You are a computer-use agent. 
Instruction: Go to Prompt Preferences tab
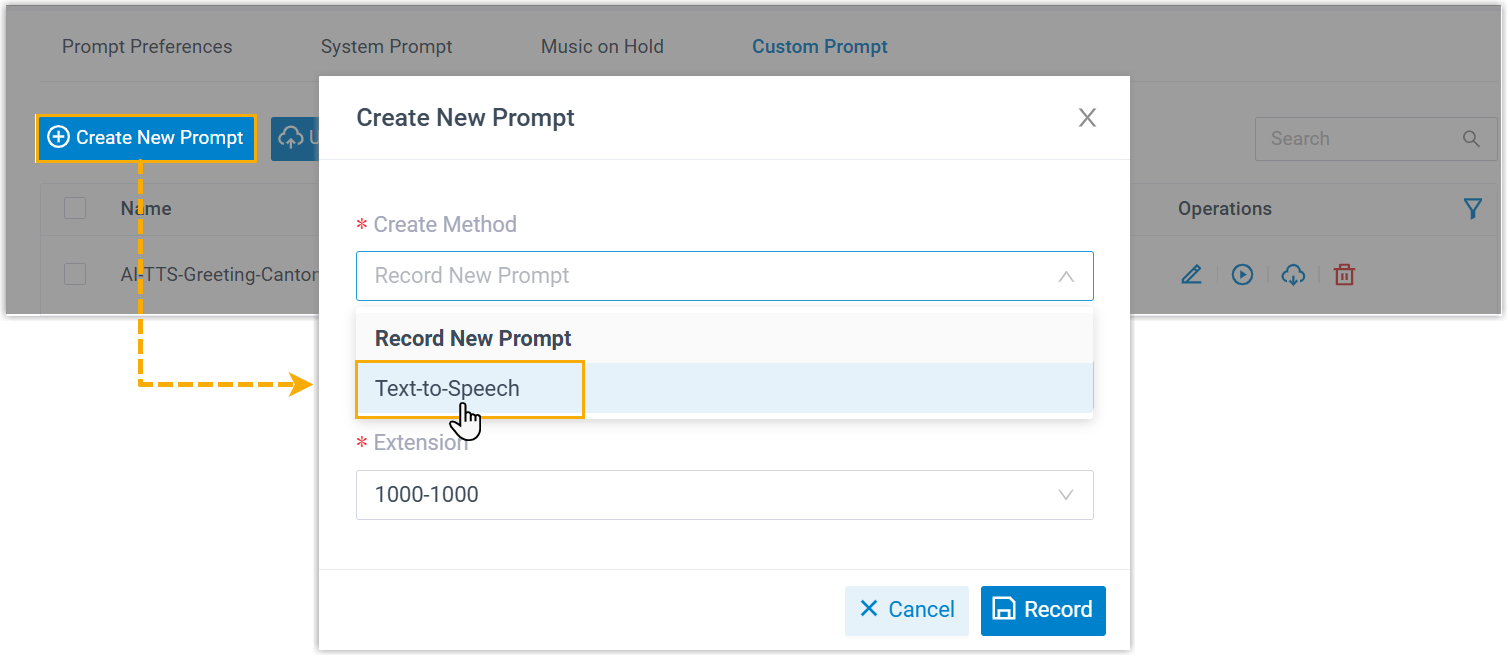click(147, 47)
